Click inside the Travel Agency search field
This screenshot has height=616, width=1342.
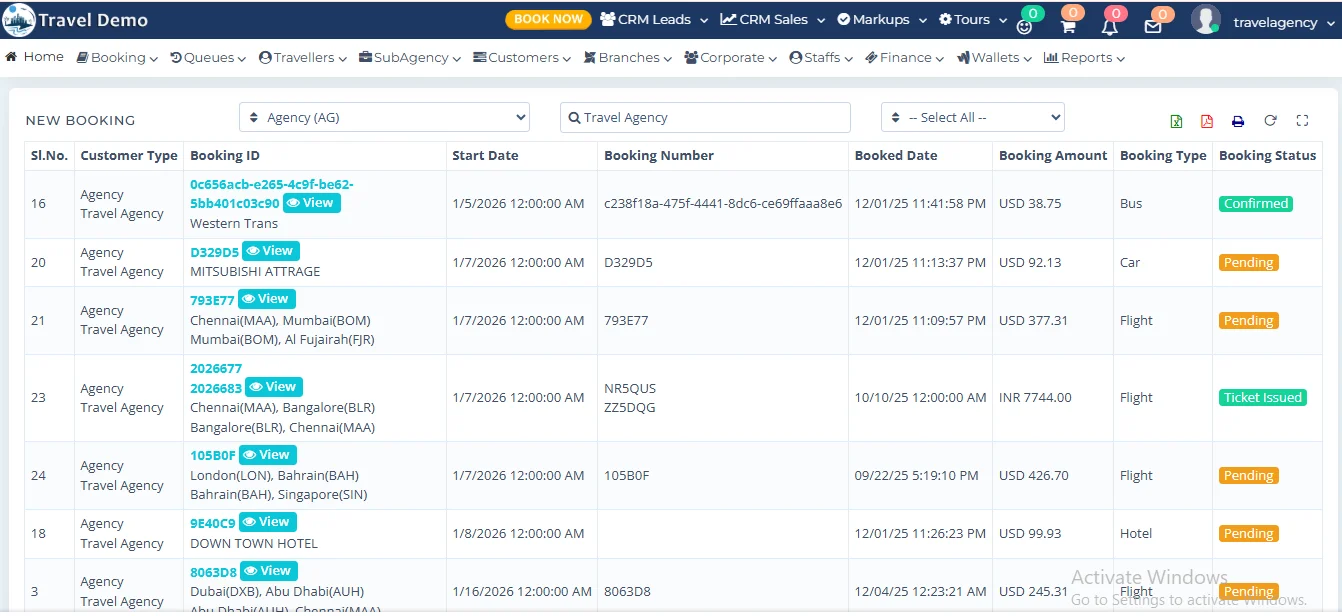(x=705, y=117)
